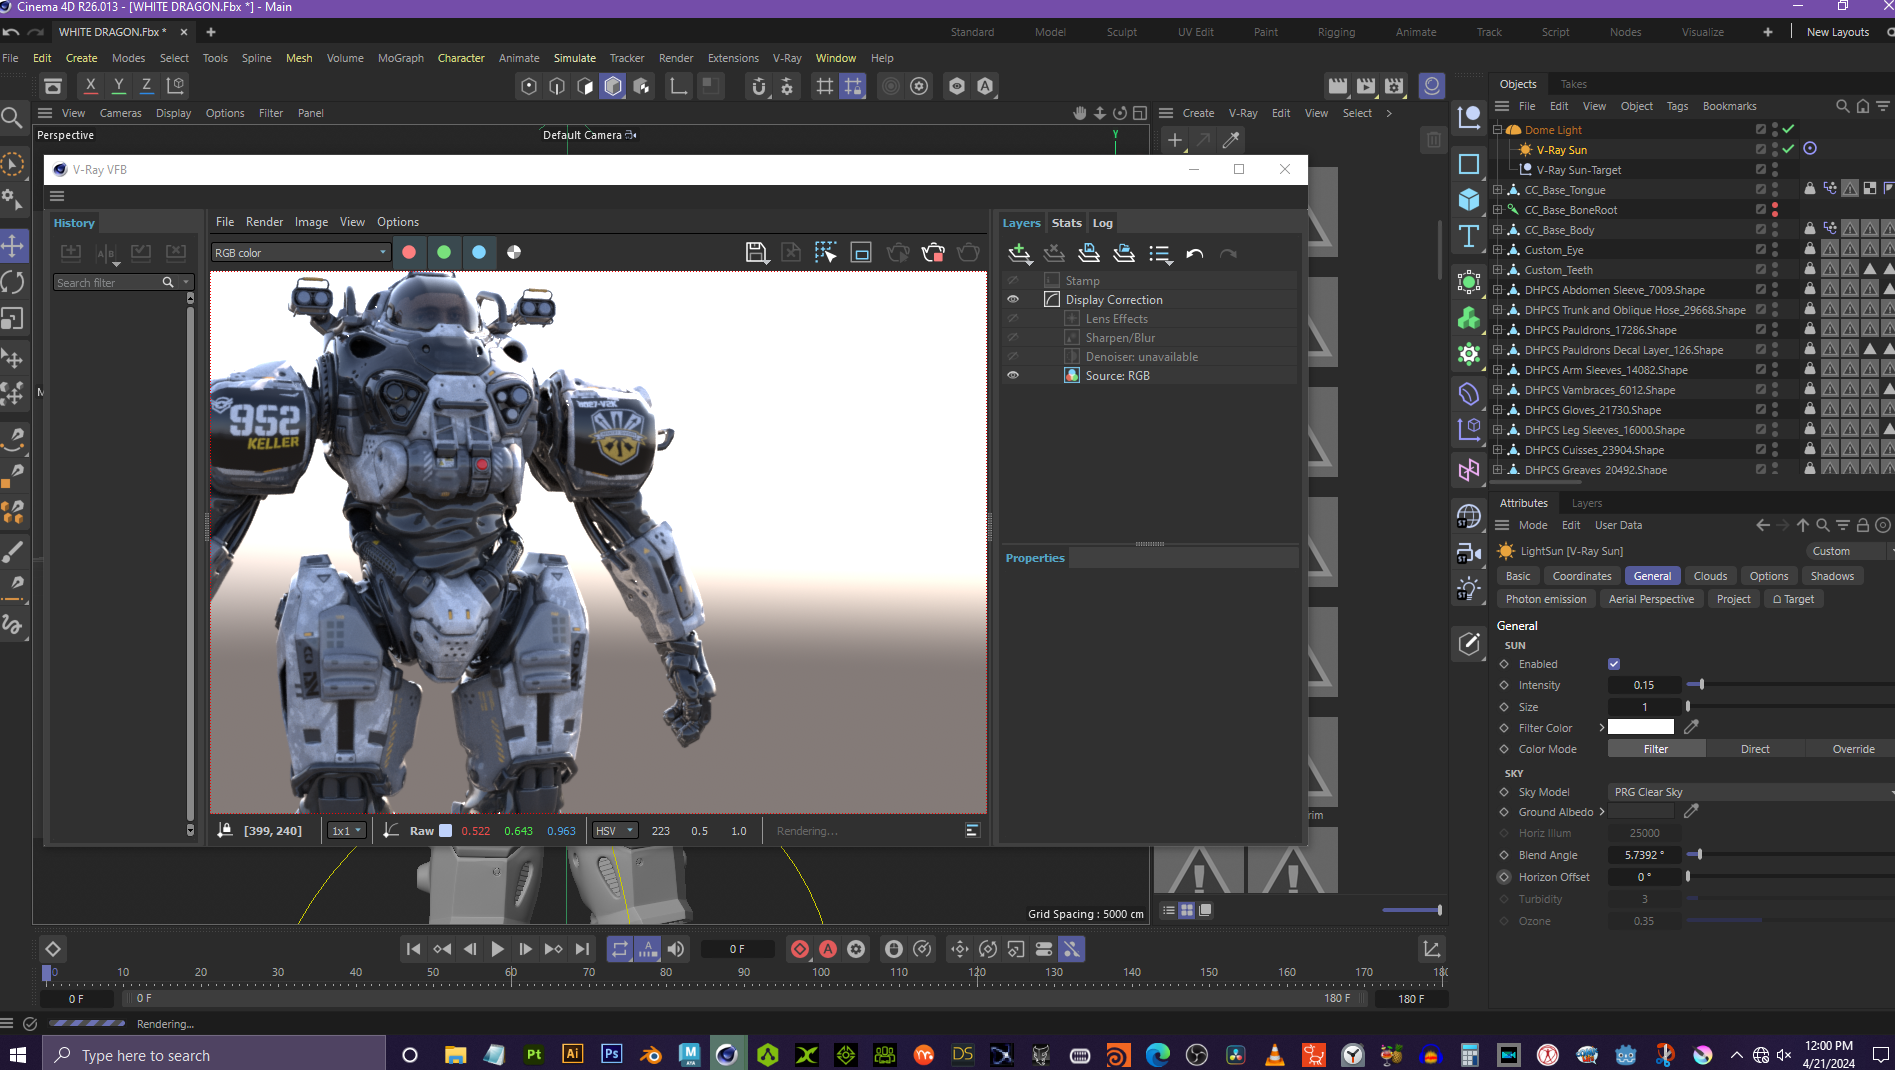Toggle the Y axis lock
Screen dimensions: 1895x1070
click(x=118, y=86)
